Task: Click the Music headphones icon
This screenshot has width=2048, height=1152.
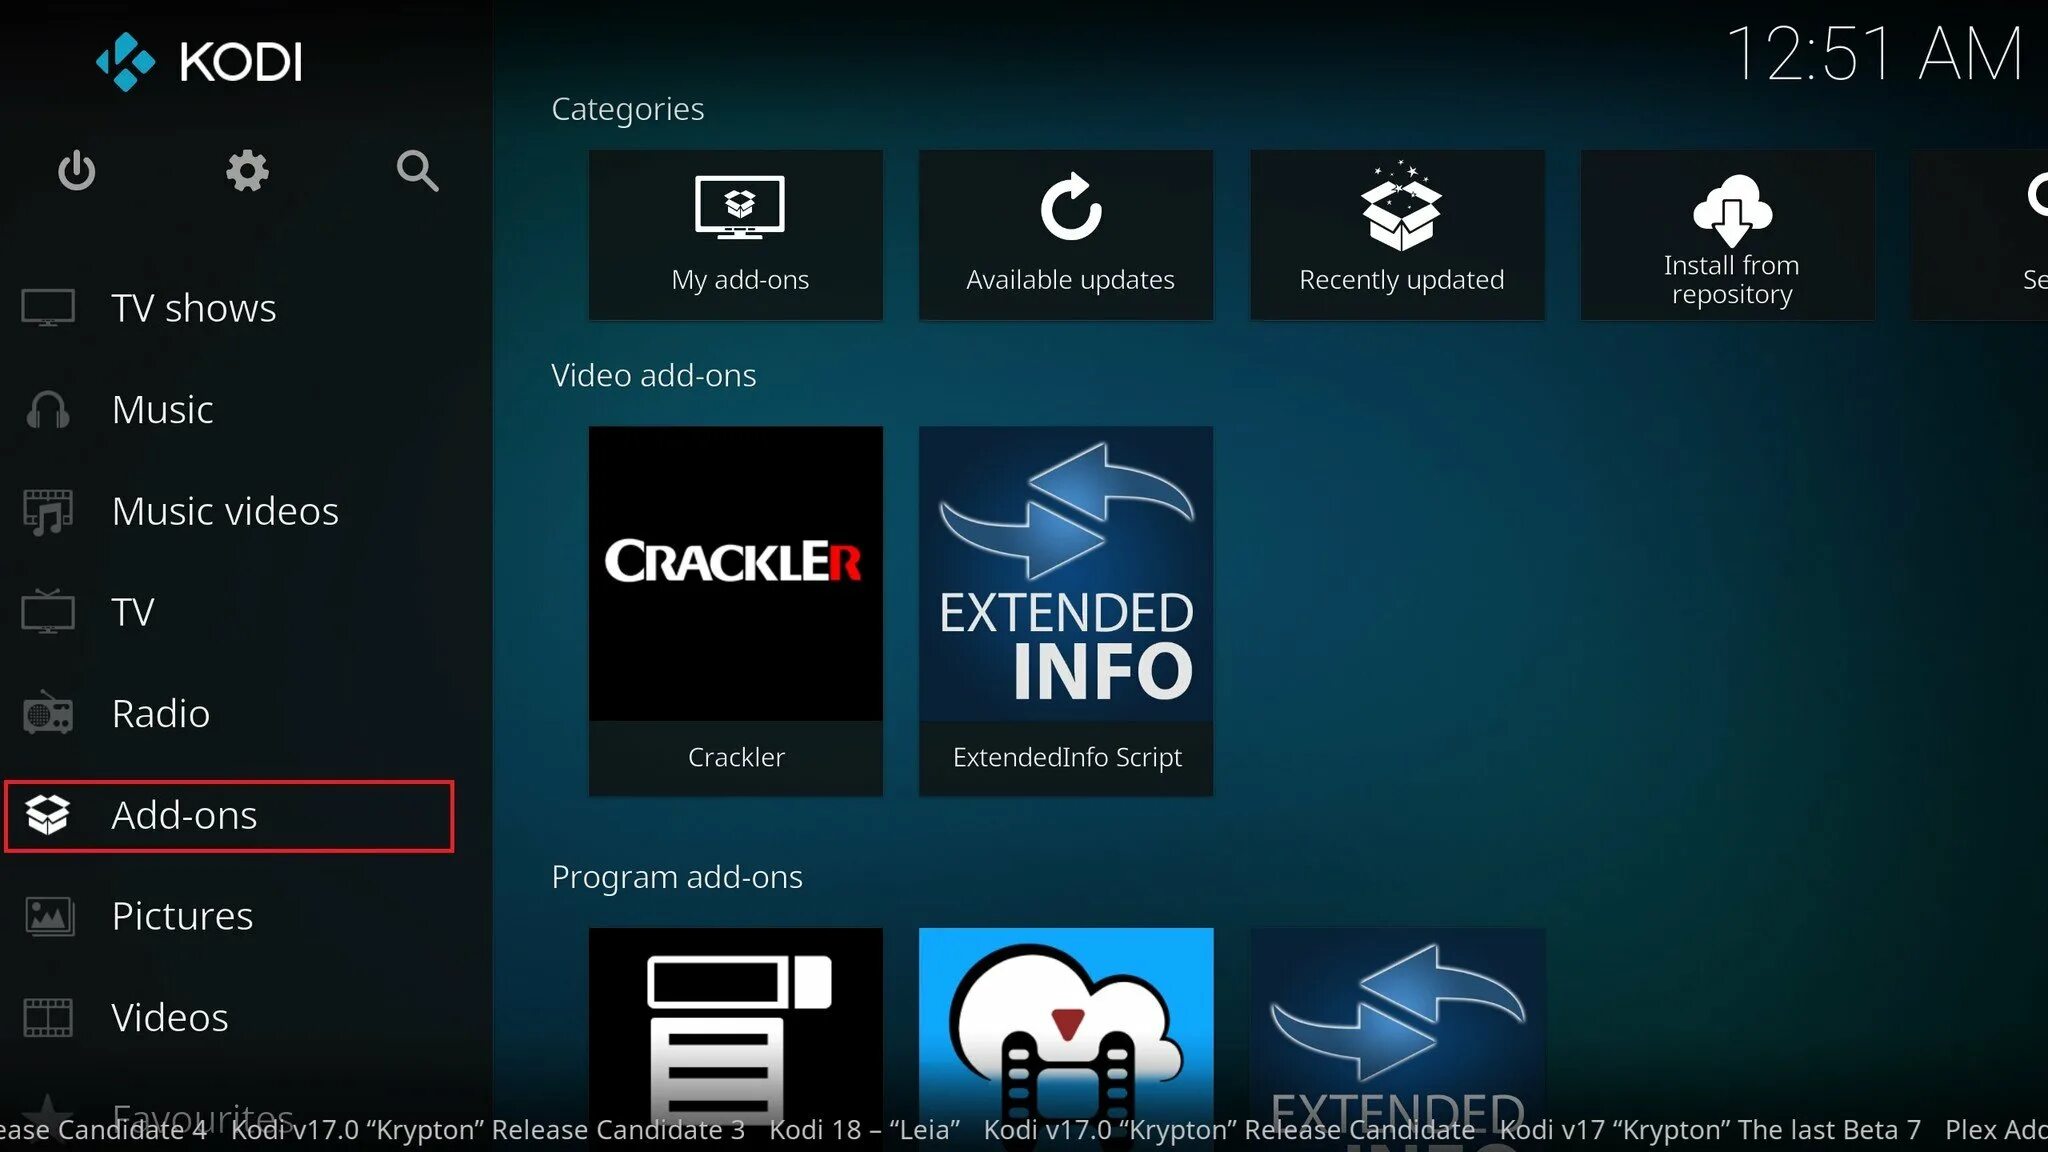Action: coord(48,409)
